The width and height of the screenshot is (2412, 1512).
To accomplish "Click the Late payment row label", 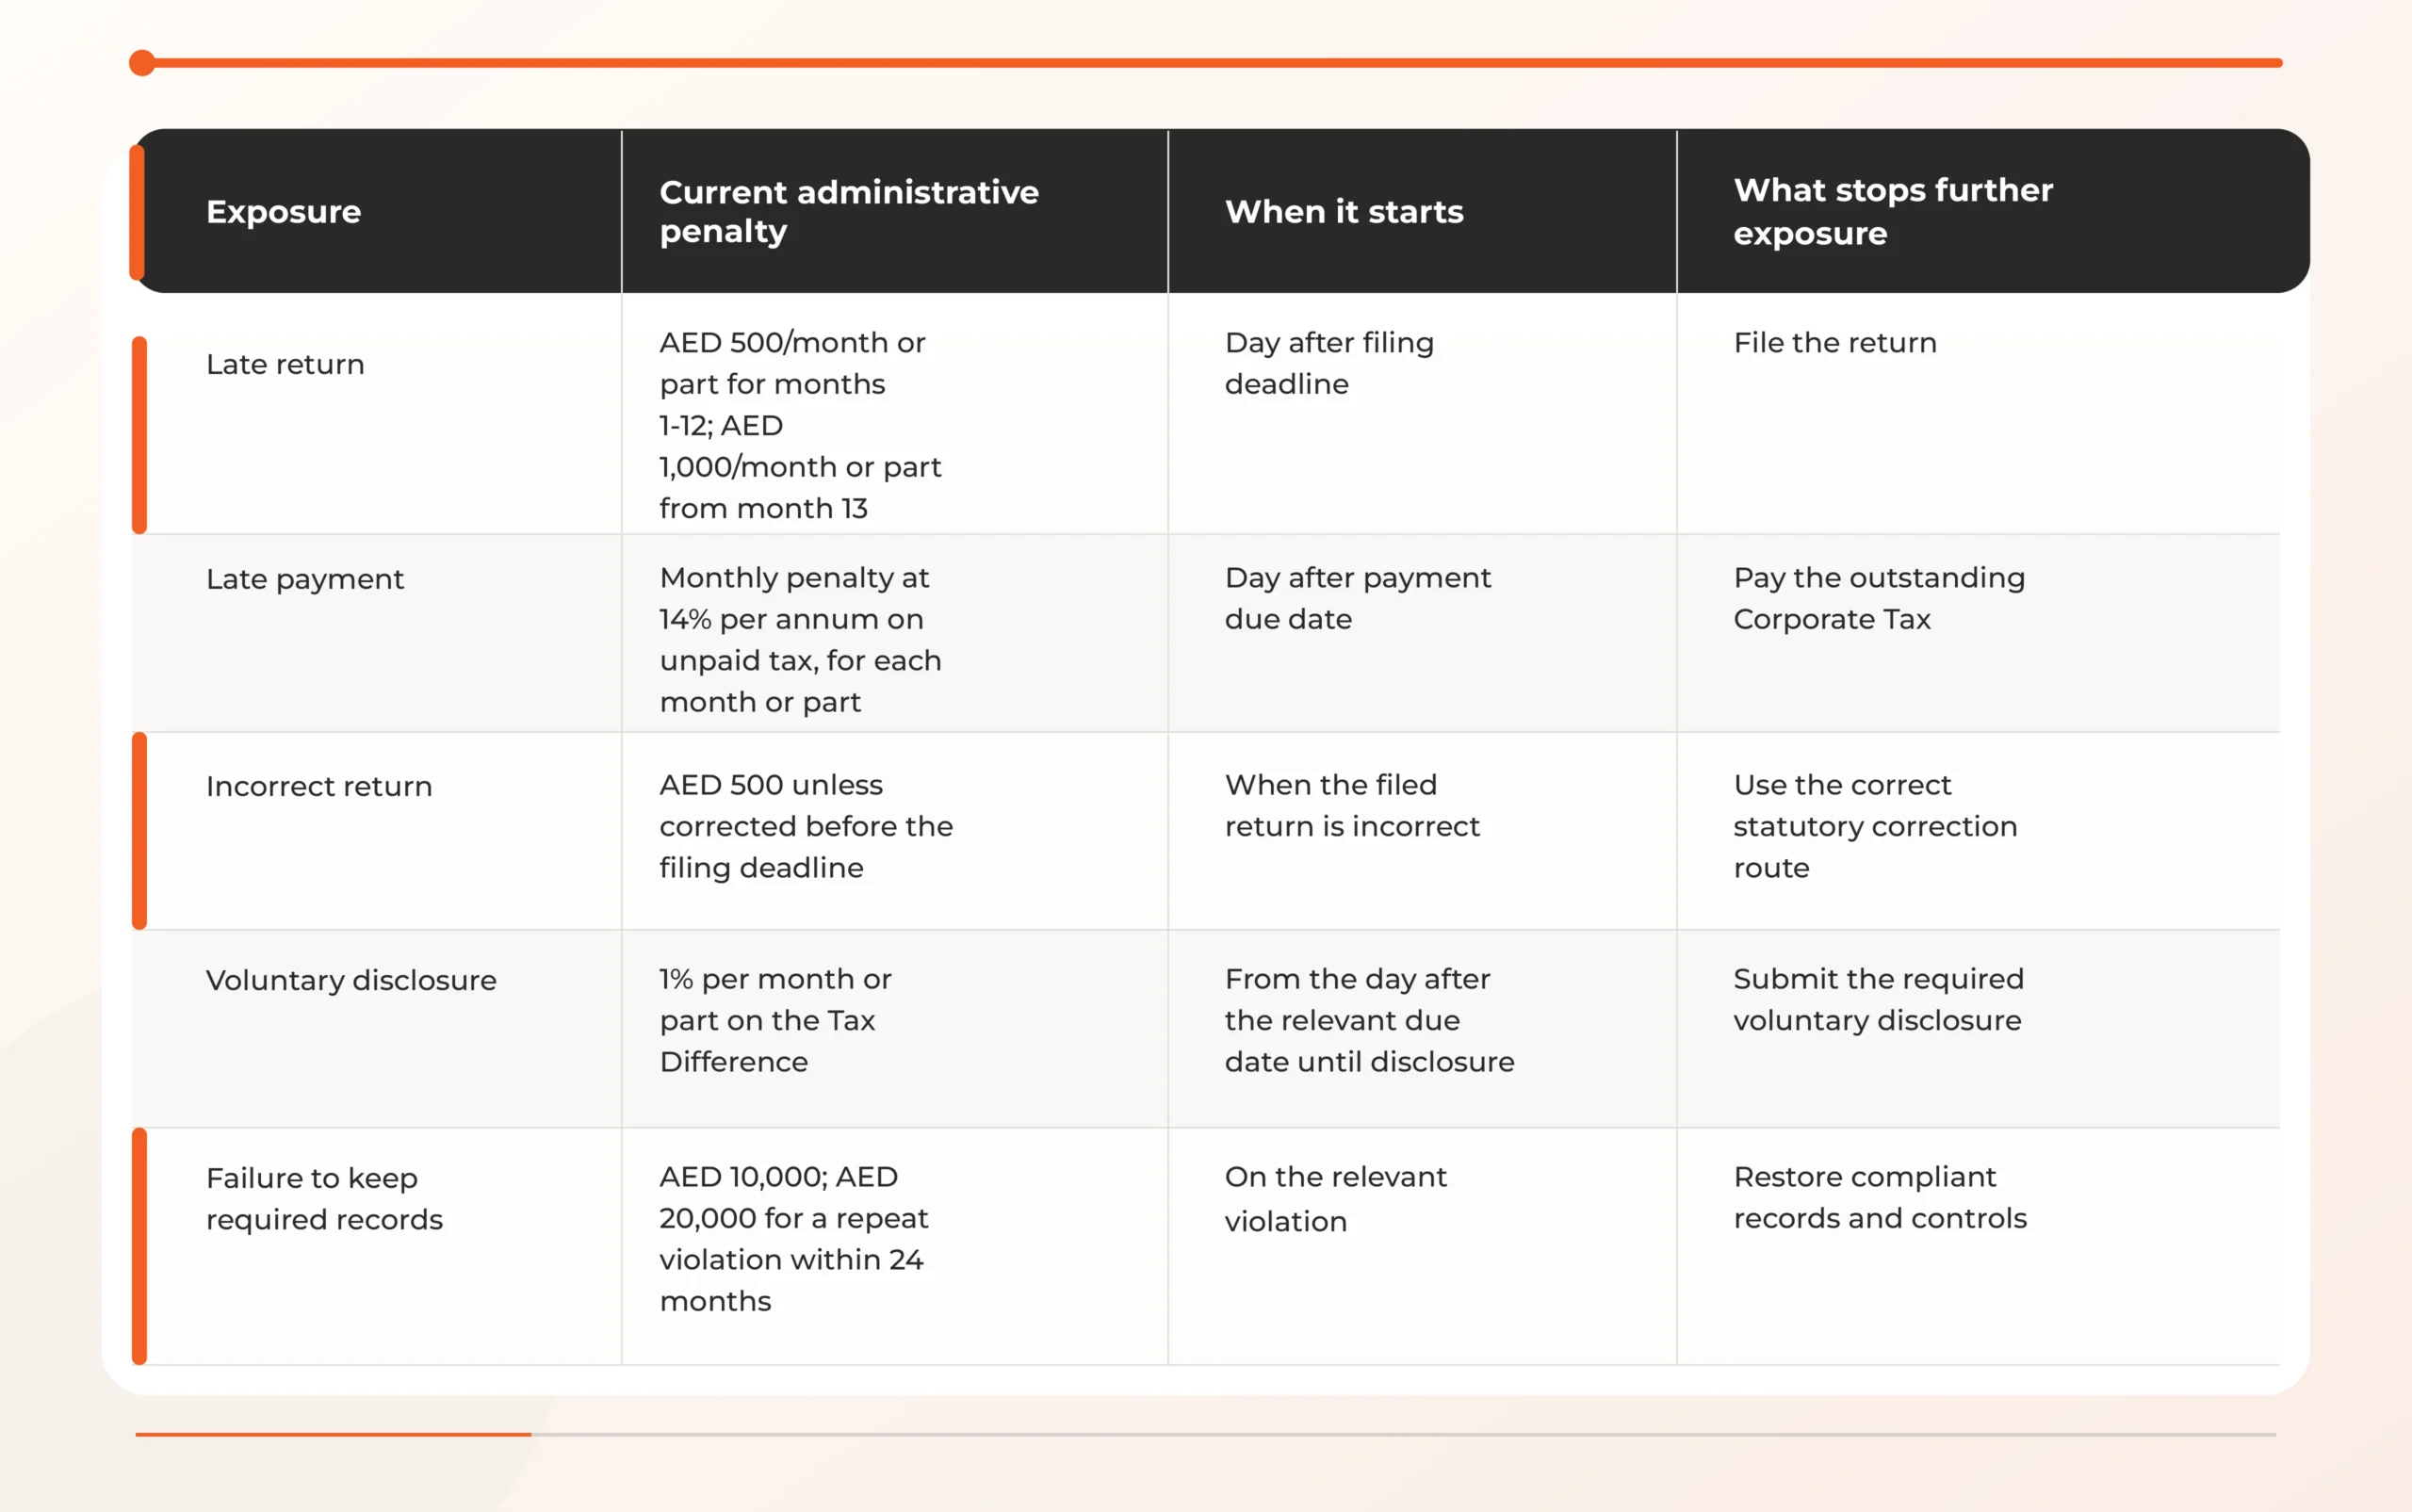I will point(305,579).
